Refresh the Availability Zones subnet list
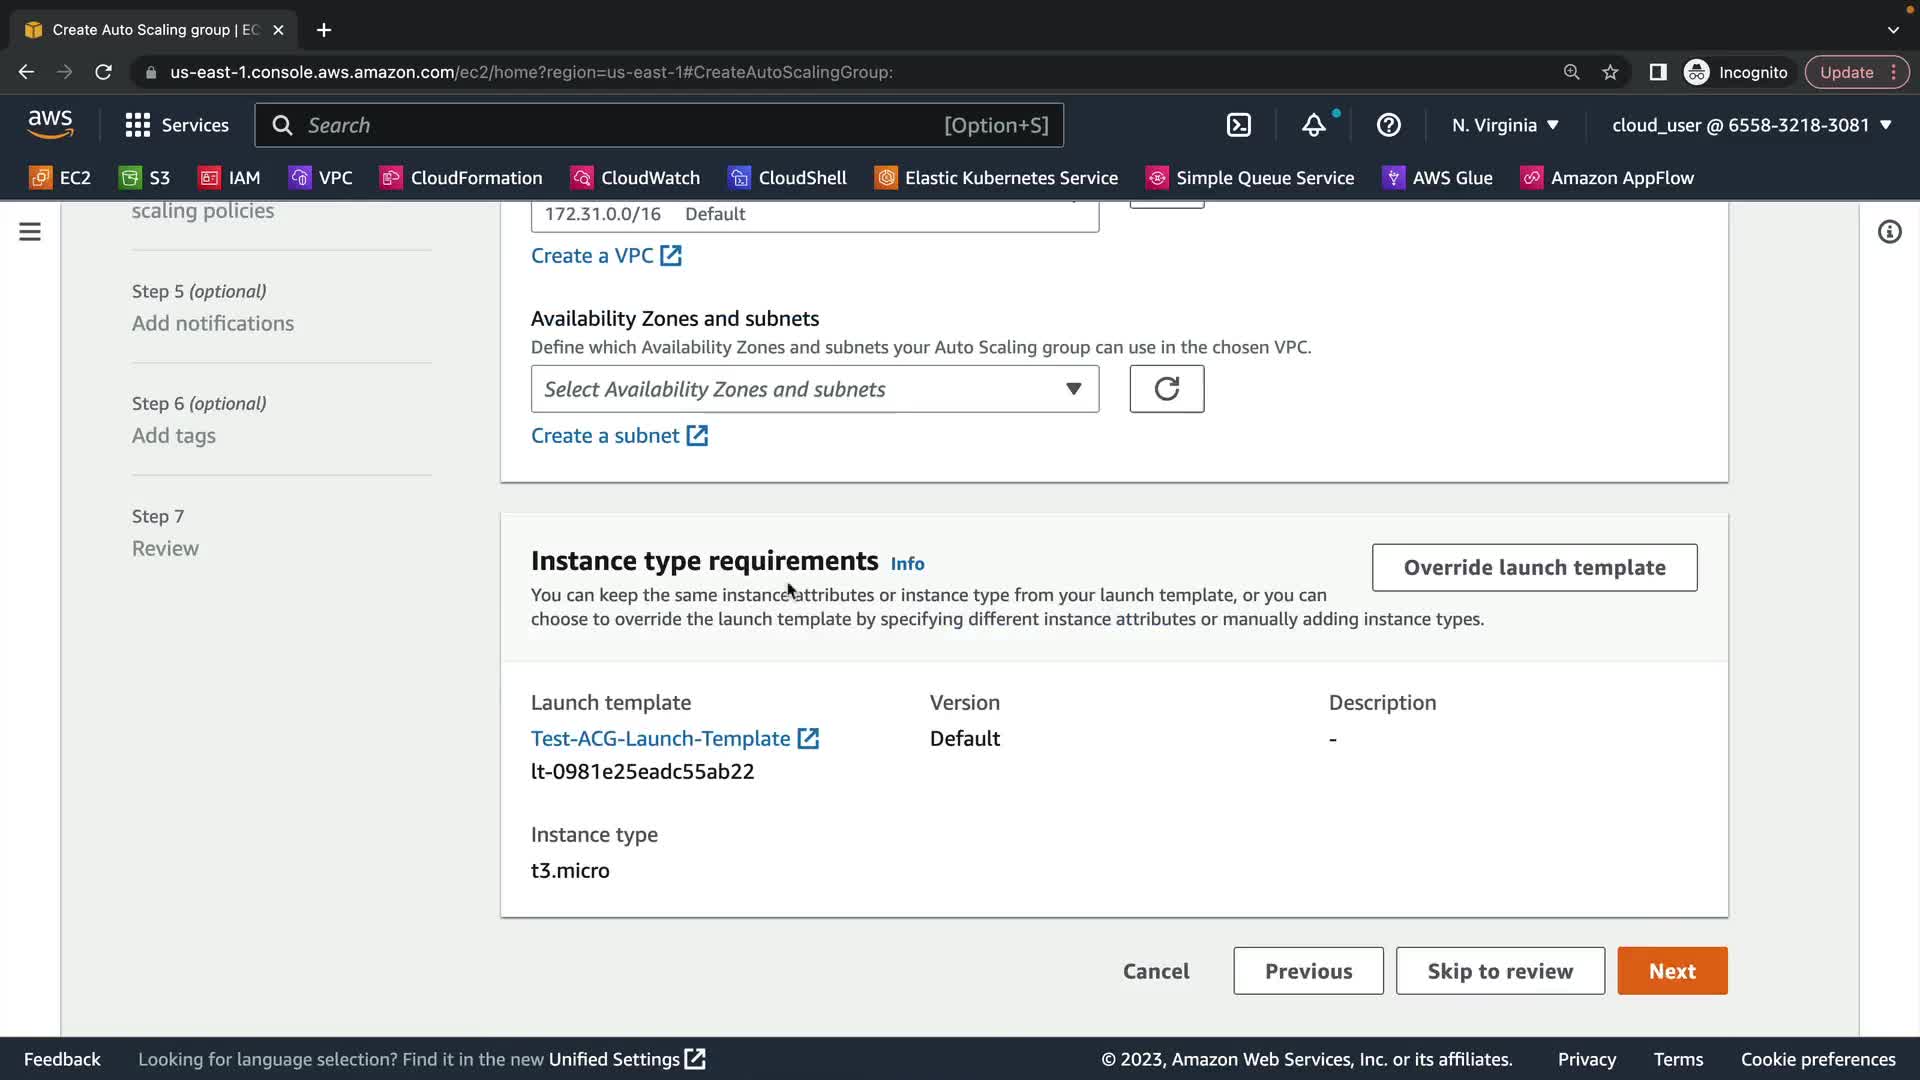 point(1166,389)
